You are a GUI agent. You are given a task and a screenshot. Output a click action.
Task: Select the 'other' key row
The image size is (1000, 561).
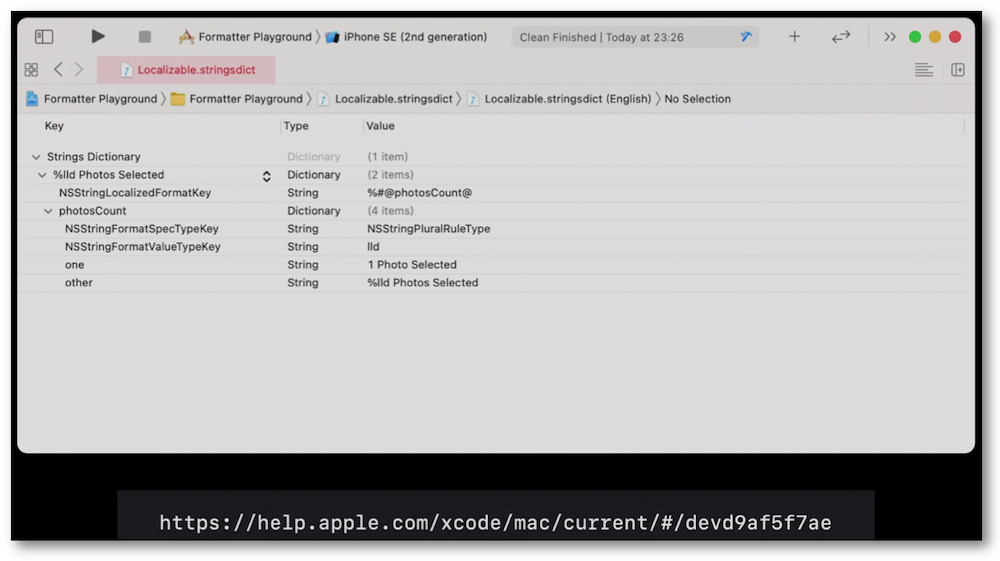tap(78, 282)
